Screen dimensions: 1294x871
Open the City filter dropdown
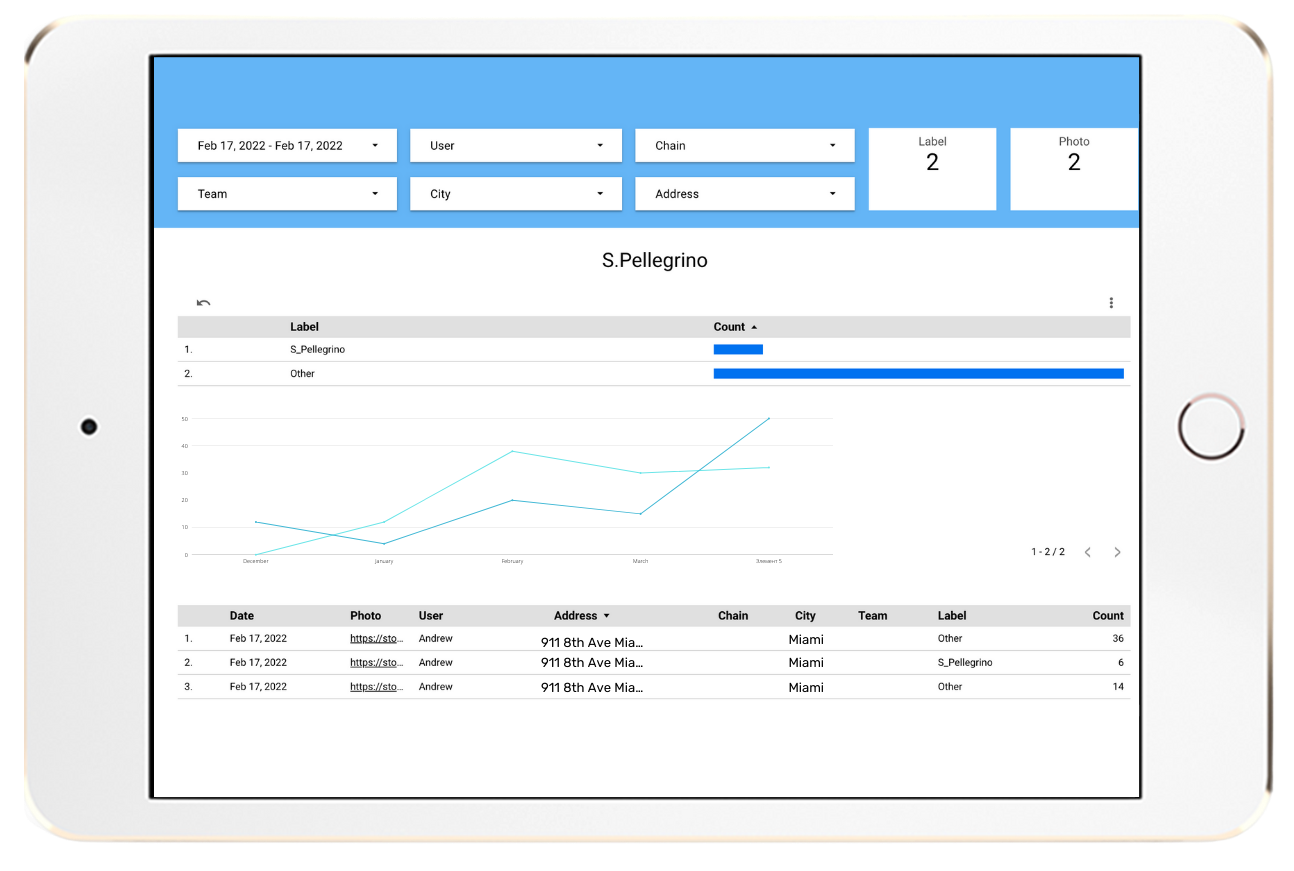pos(516,194)
